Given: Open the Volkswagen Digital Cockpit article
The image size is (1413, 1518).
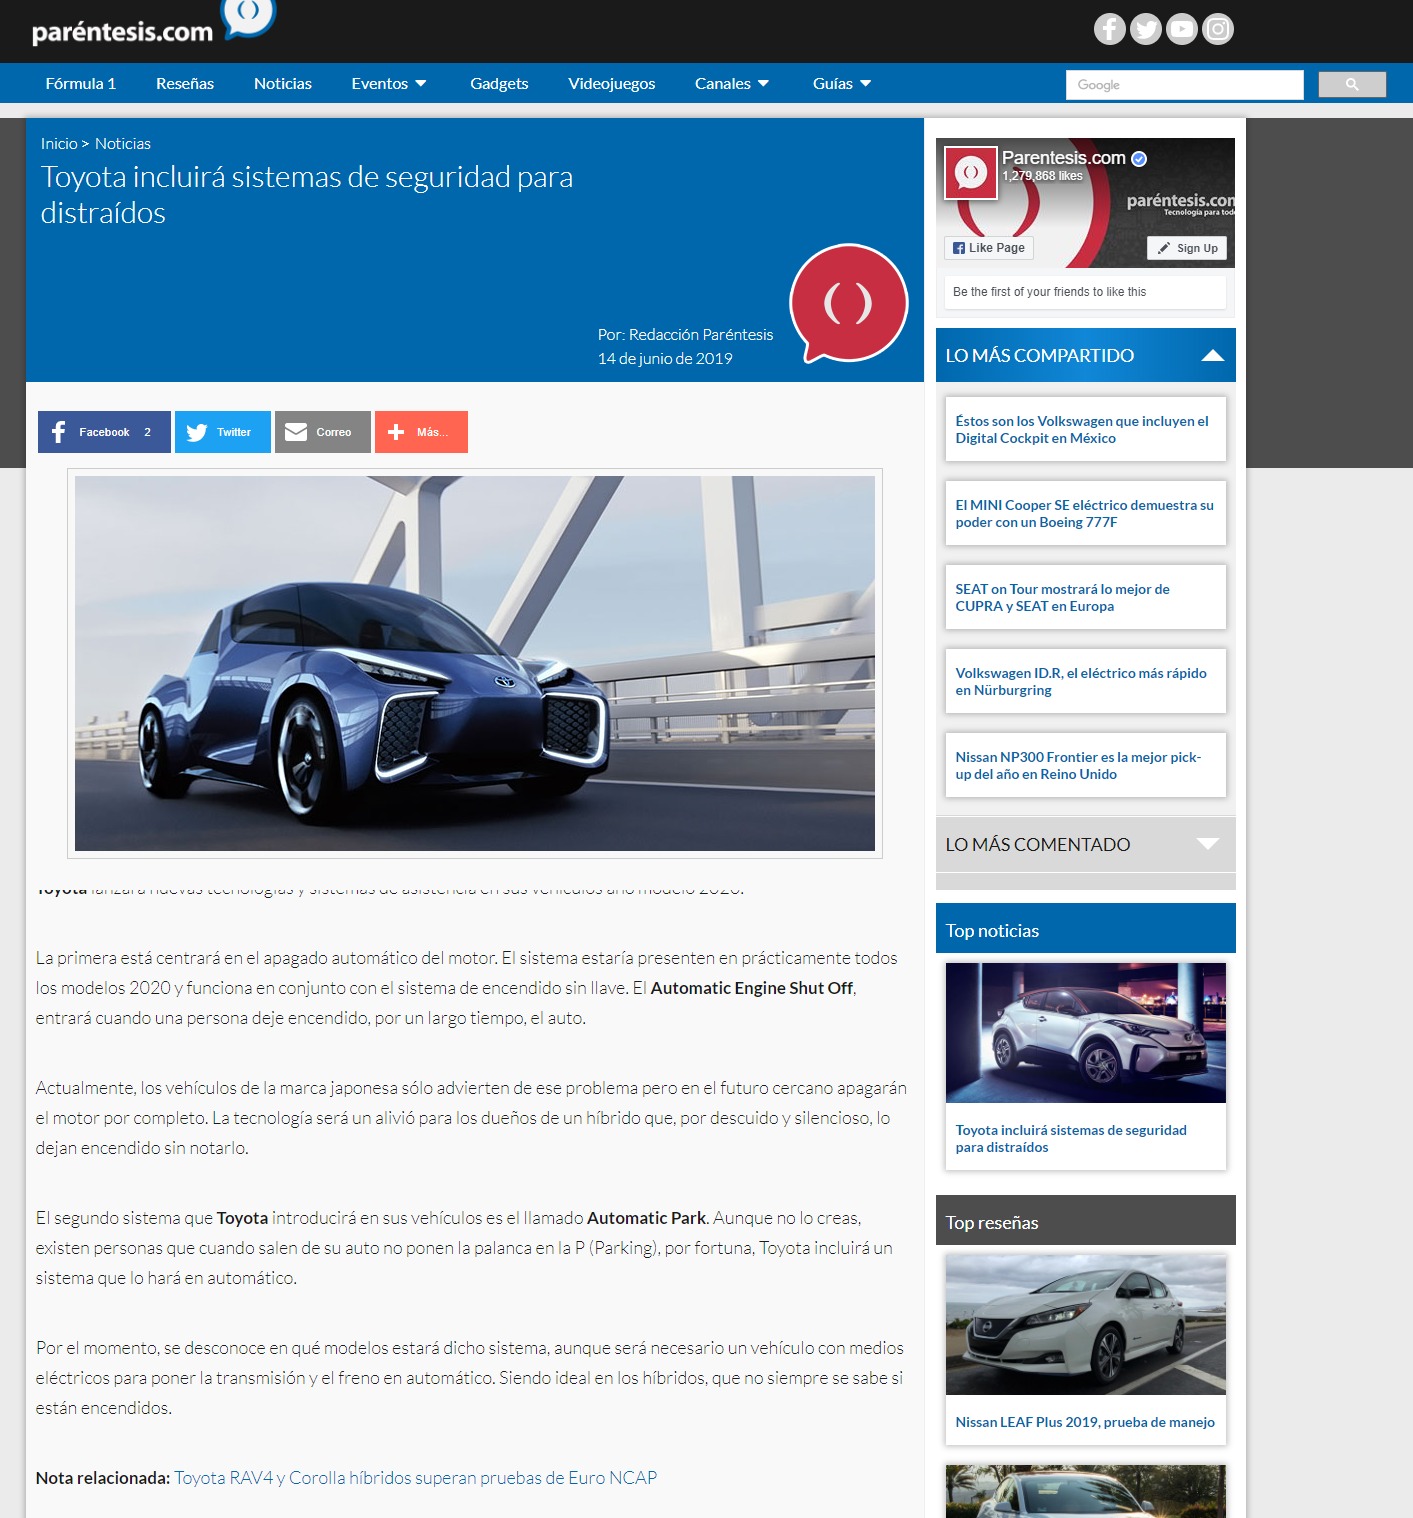Looking at the screenshot, I should click(1086, 429).
